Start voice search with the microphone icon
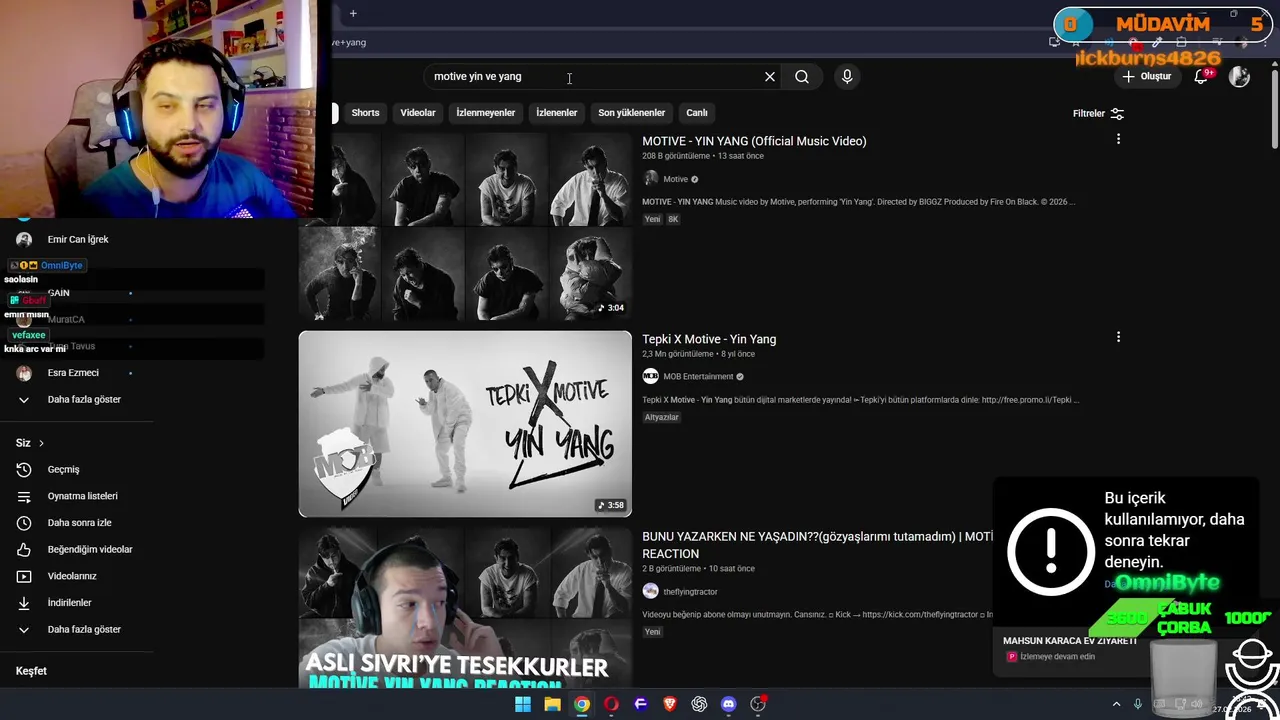Viewport: 1280px width, 720px height. tap(847, 77)
